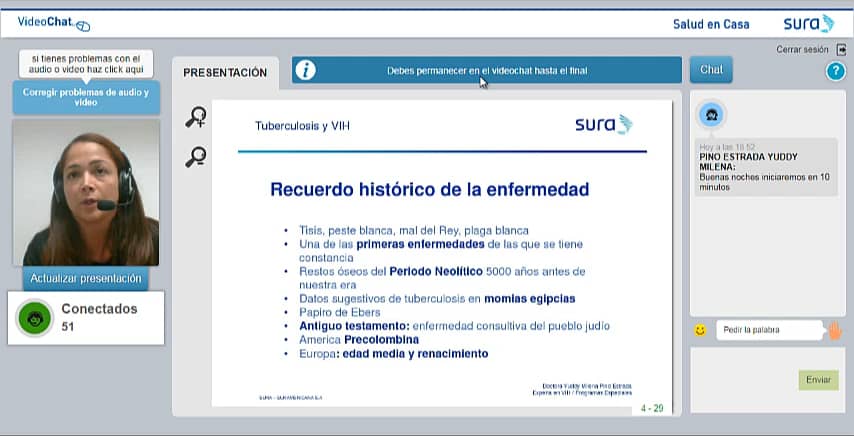Click Corregir problemas de audio y video
Screen dimensions: 854x436
click(86, 97)
